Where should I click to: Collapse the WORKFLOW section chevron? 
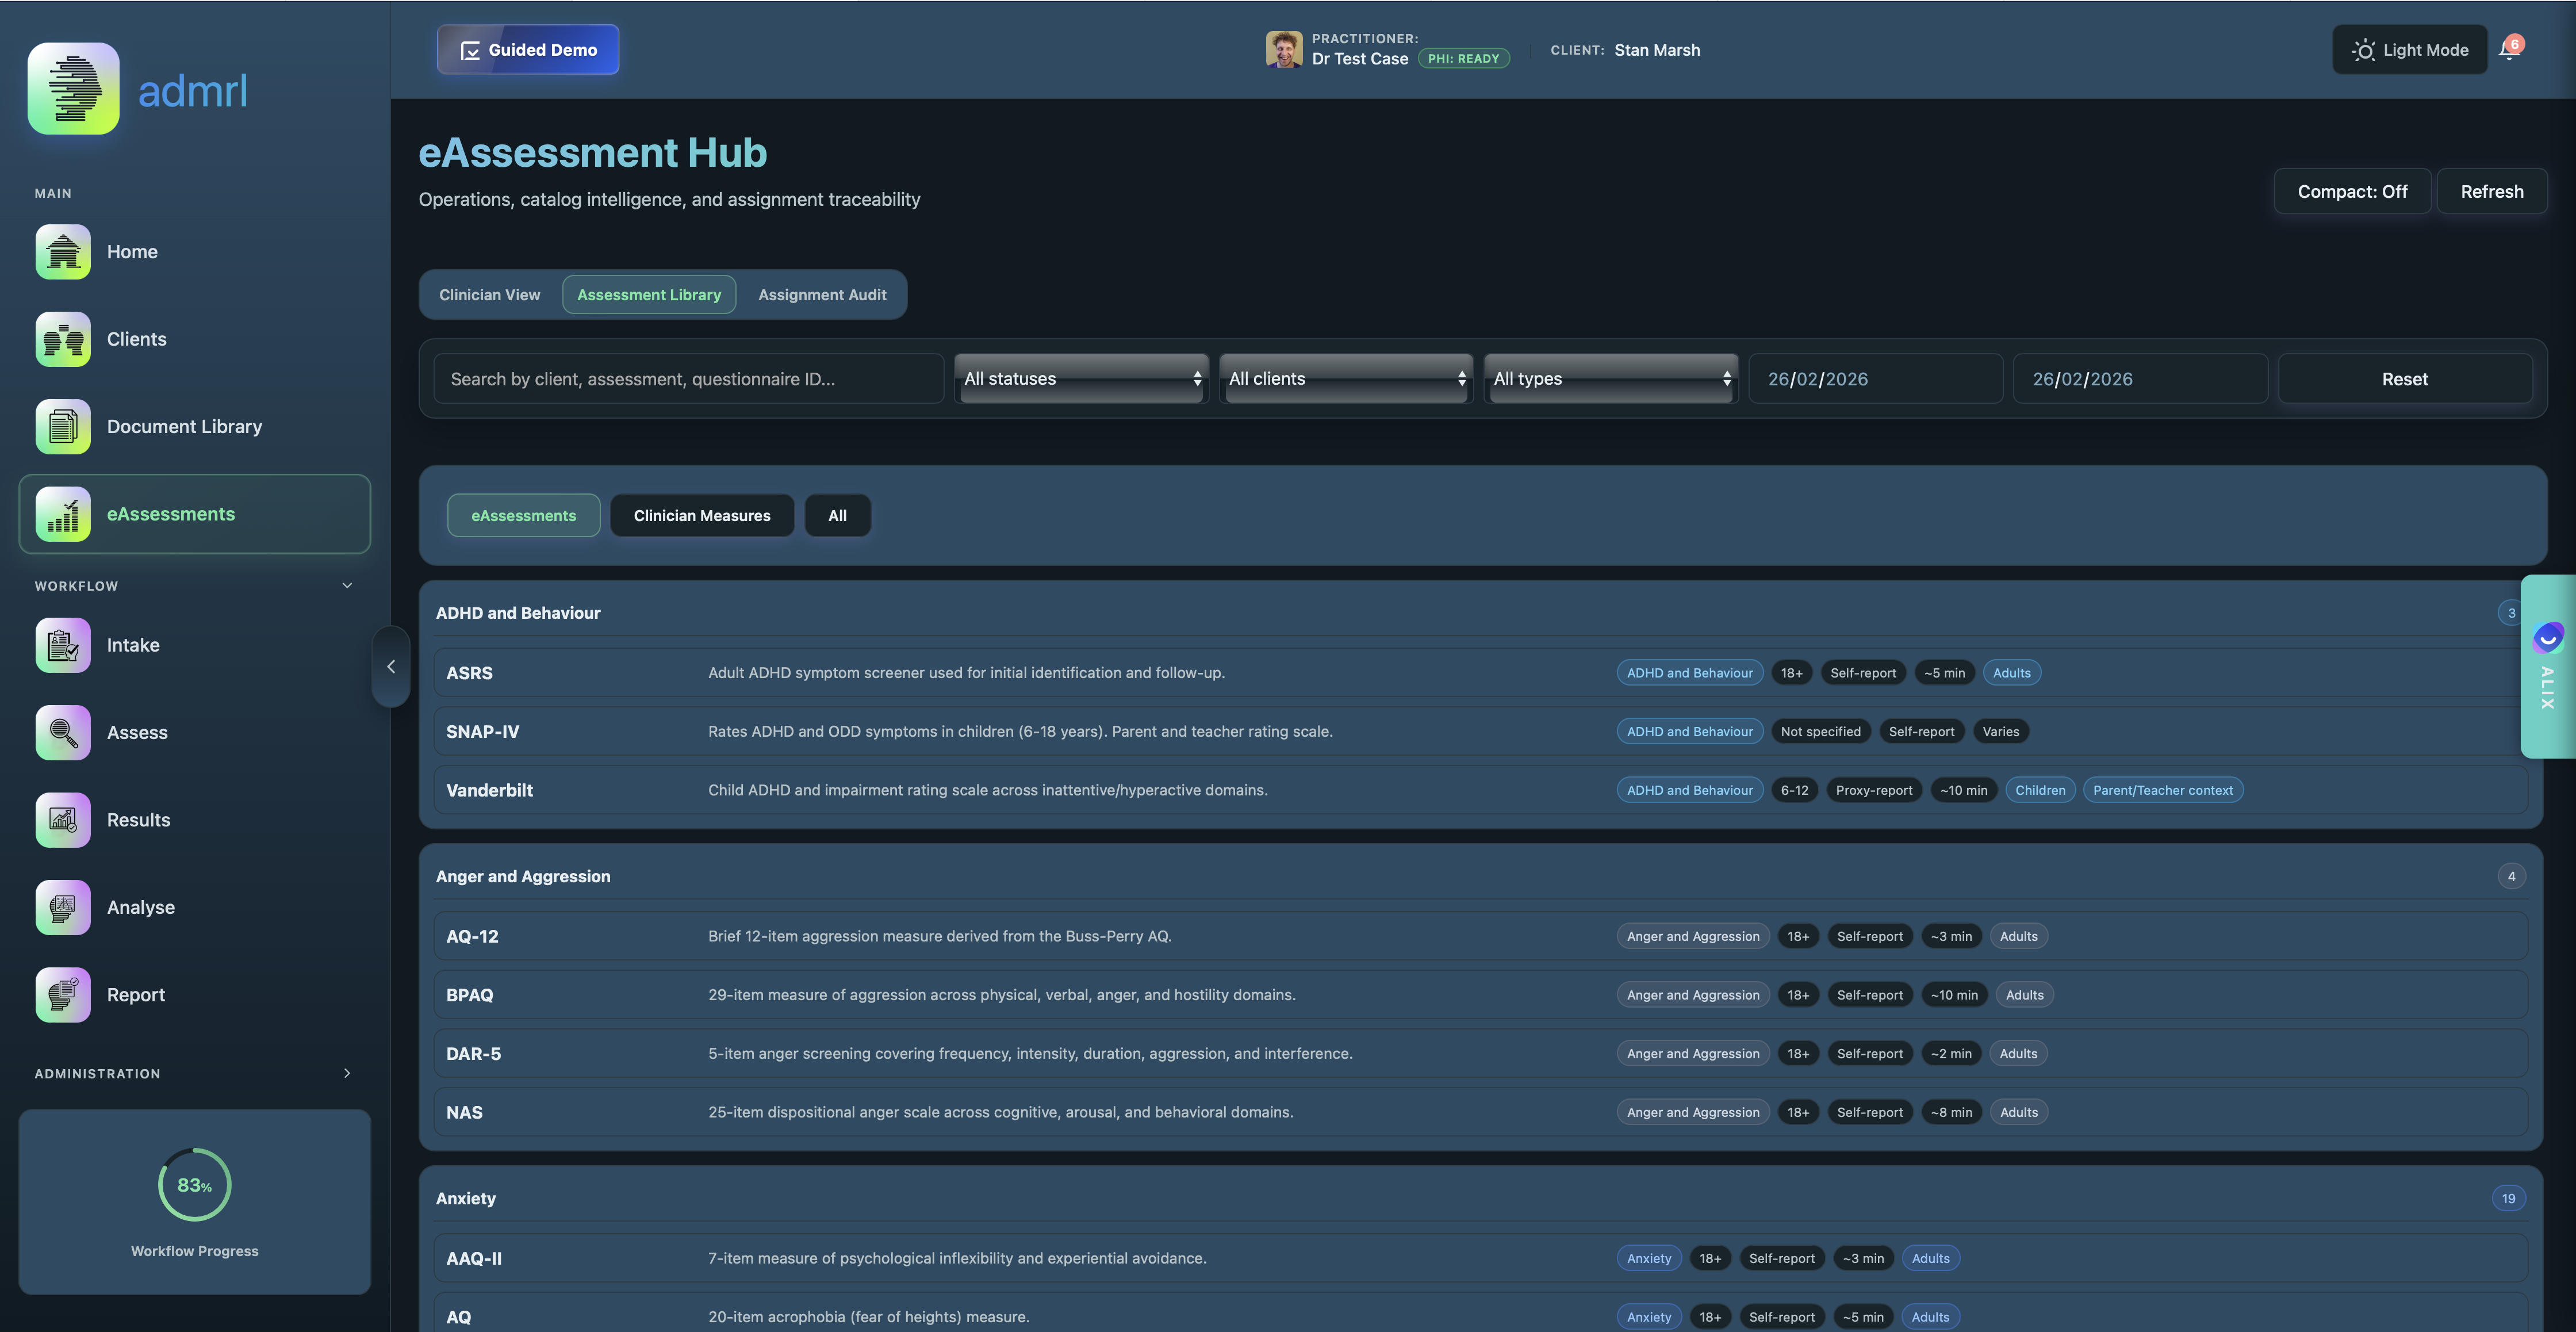pos(347,585)
